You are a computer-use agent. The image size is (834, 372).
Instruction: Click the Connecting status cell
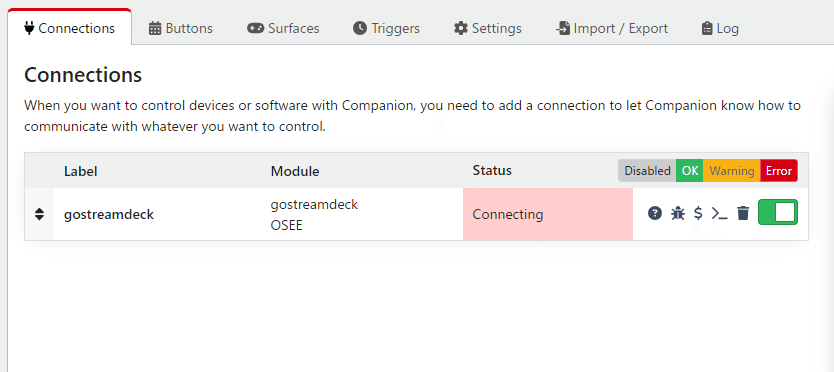(548, 214)
